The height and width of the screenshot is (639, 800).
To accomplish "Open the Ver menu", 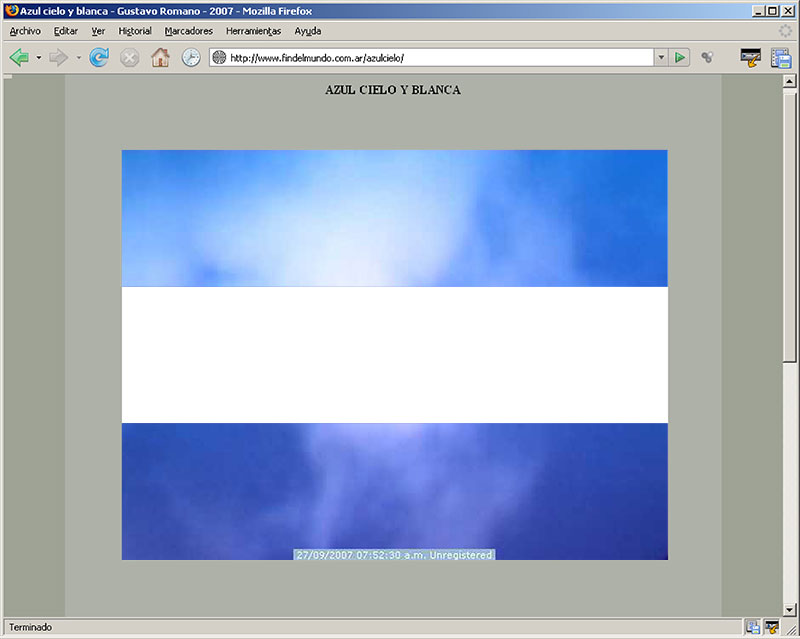I will pyautogui.click(x=98, y=31).
